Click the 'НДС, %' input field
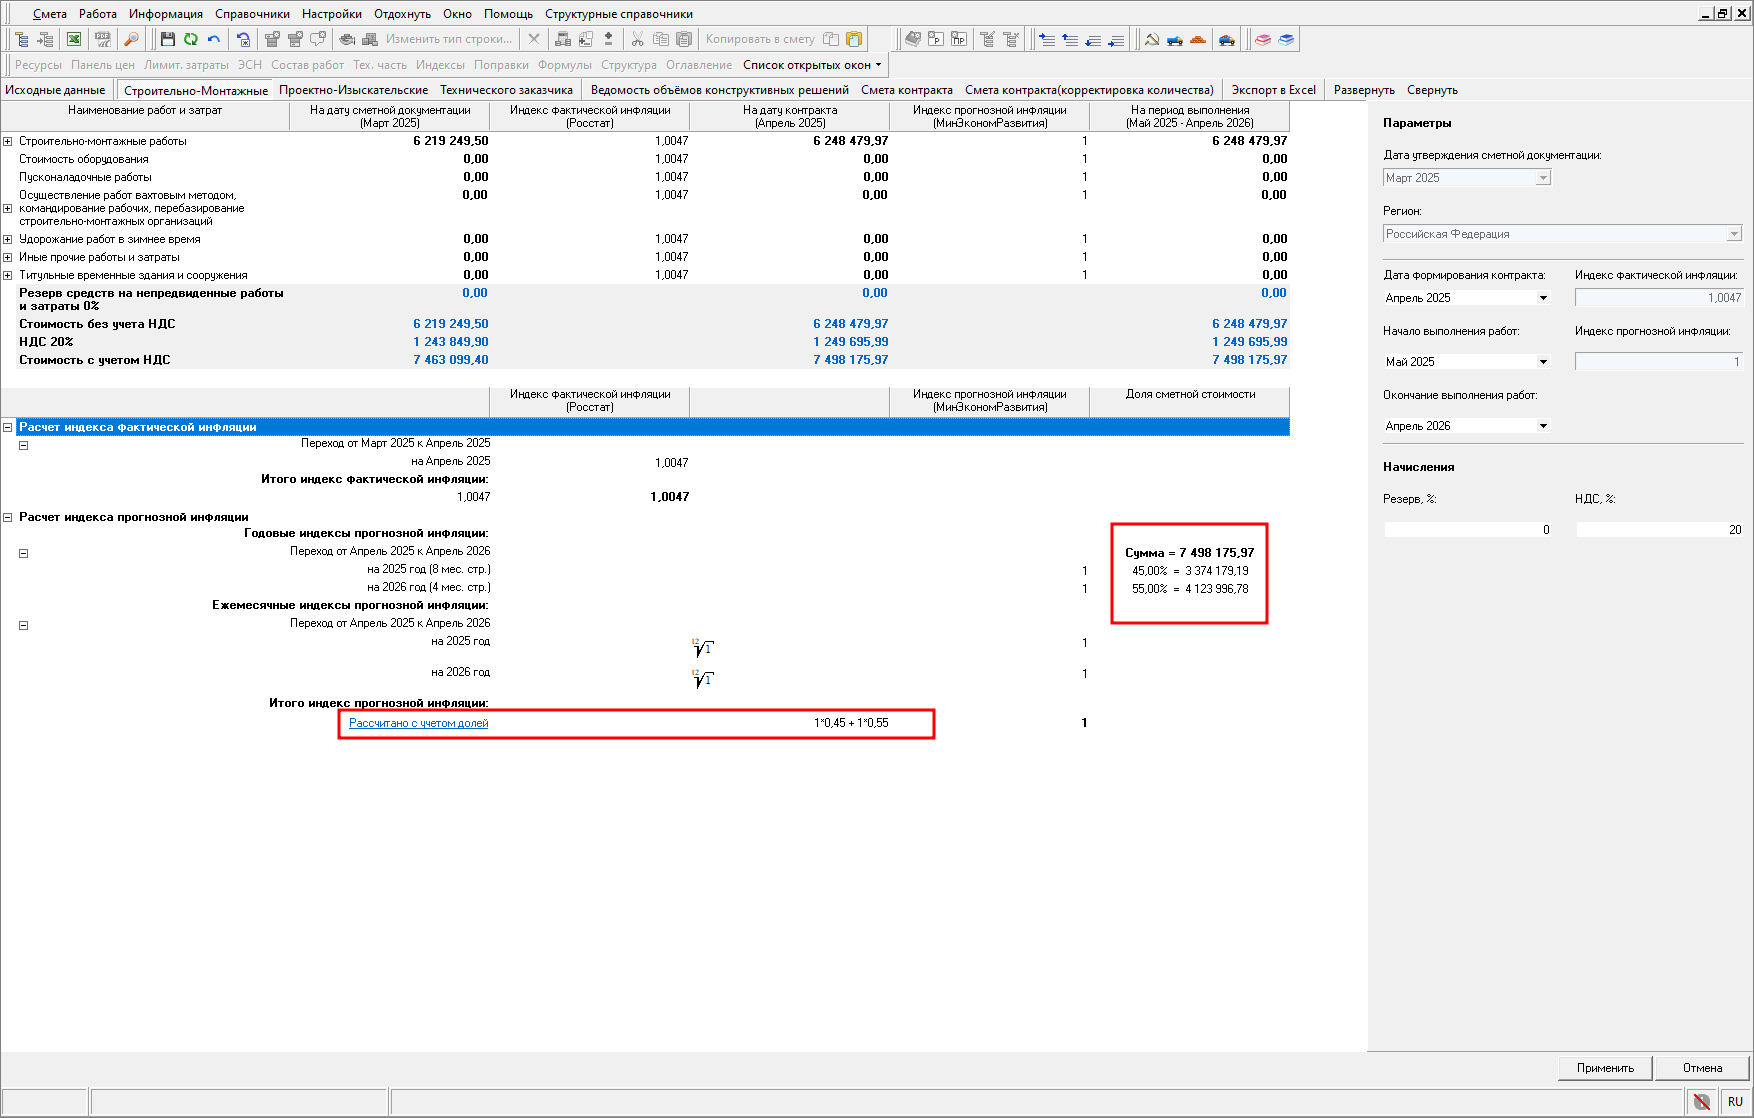The image size is (1754, 1118). pos(1659,530)
